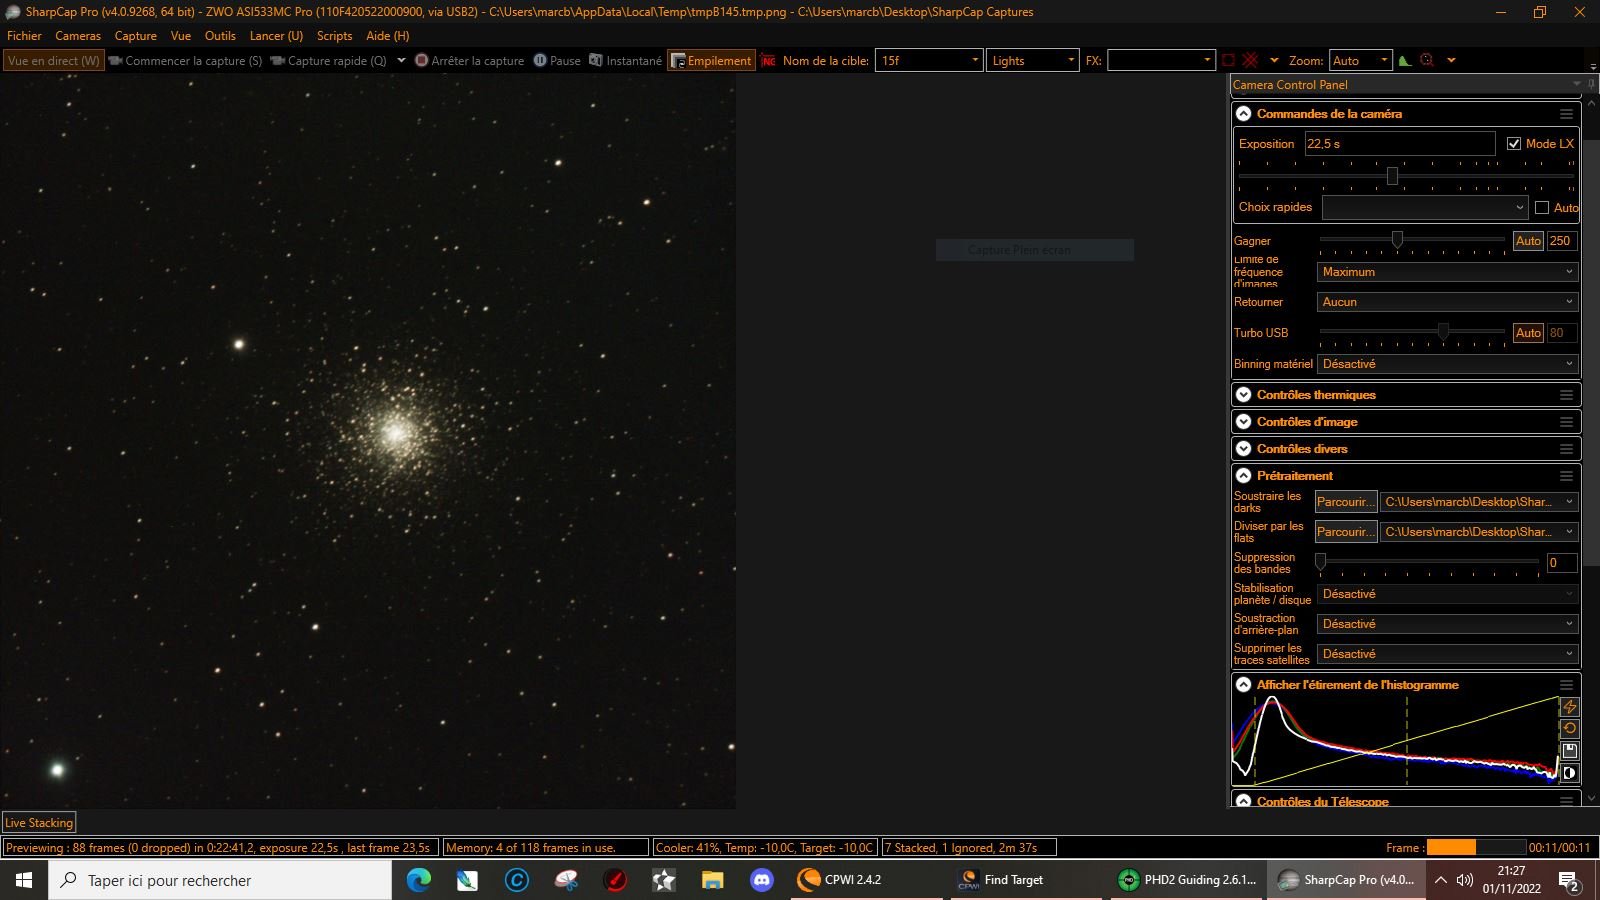
Task: Open the Lights frame type dropdown
Action: [x=1032, y=60]
